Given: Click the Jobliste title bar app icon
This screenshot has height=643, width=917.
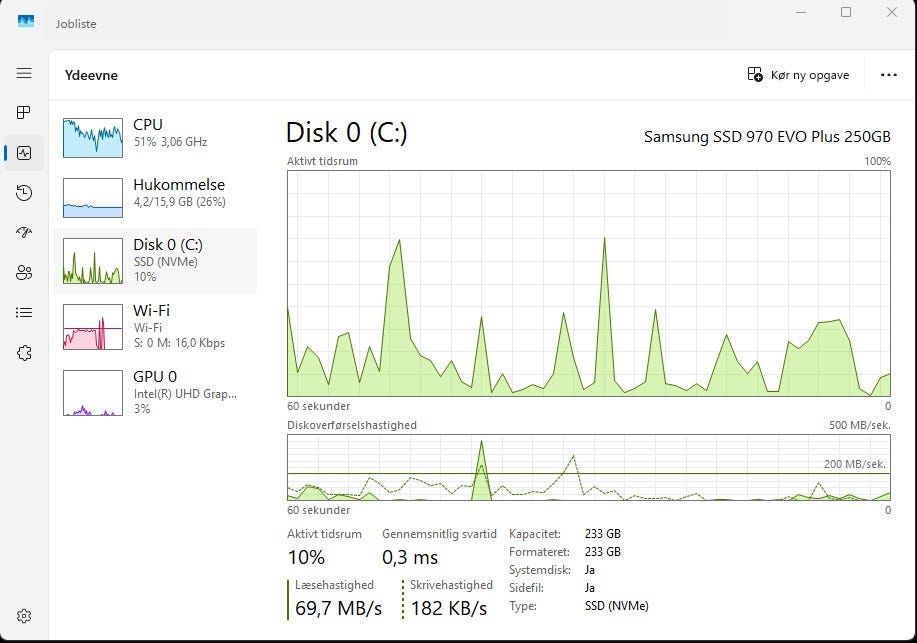Looking at the screenshot, I should (26, 22).
